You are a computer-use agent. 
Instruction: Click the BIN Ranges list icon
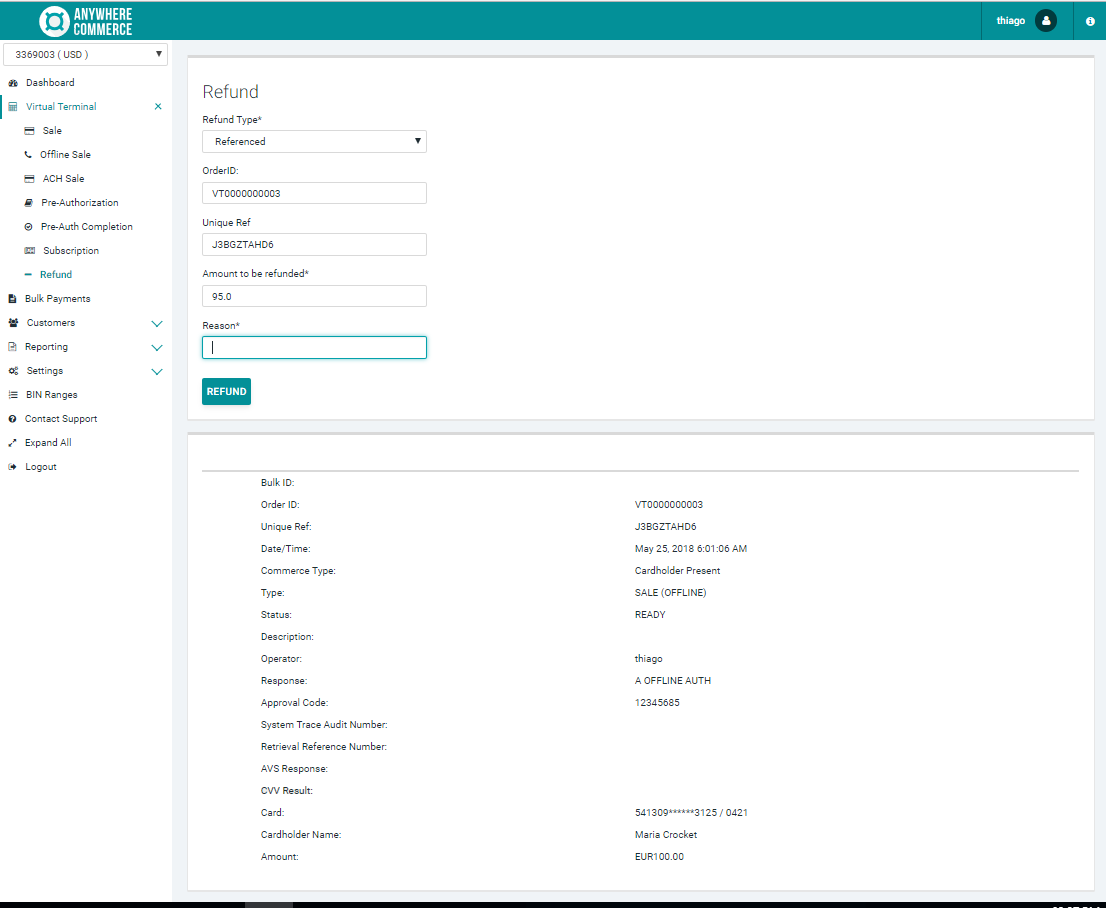13,394
